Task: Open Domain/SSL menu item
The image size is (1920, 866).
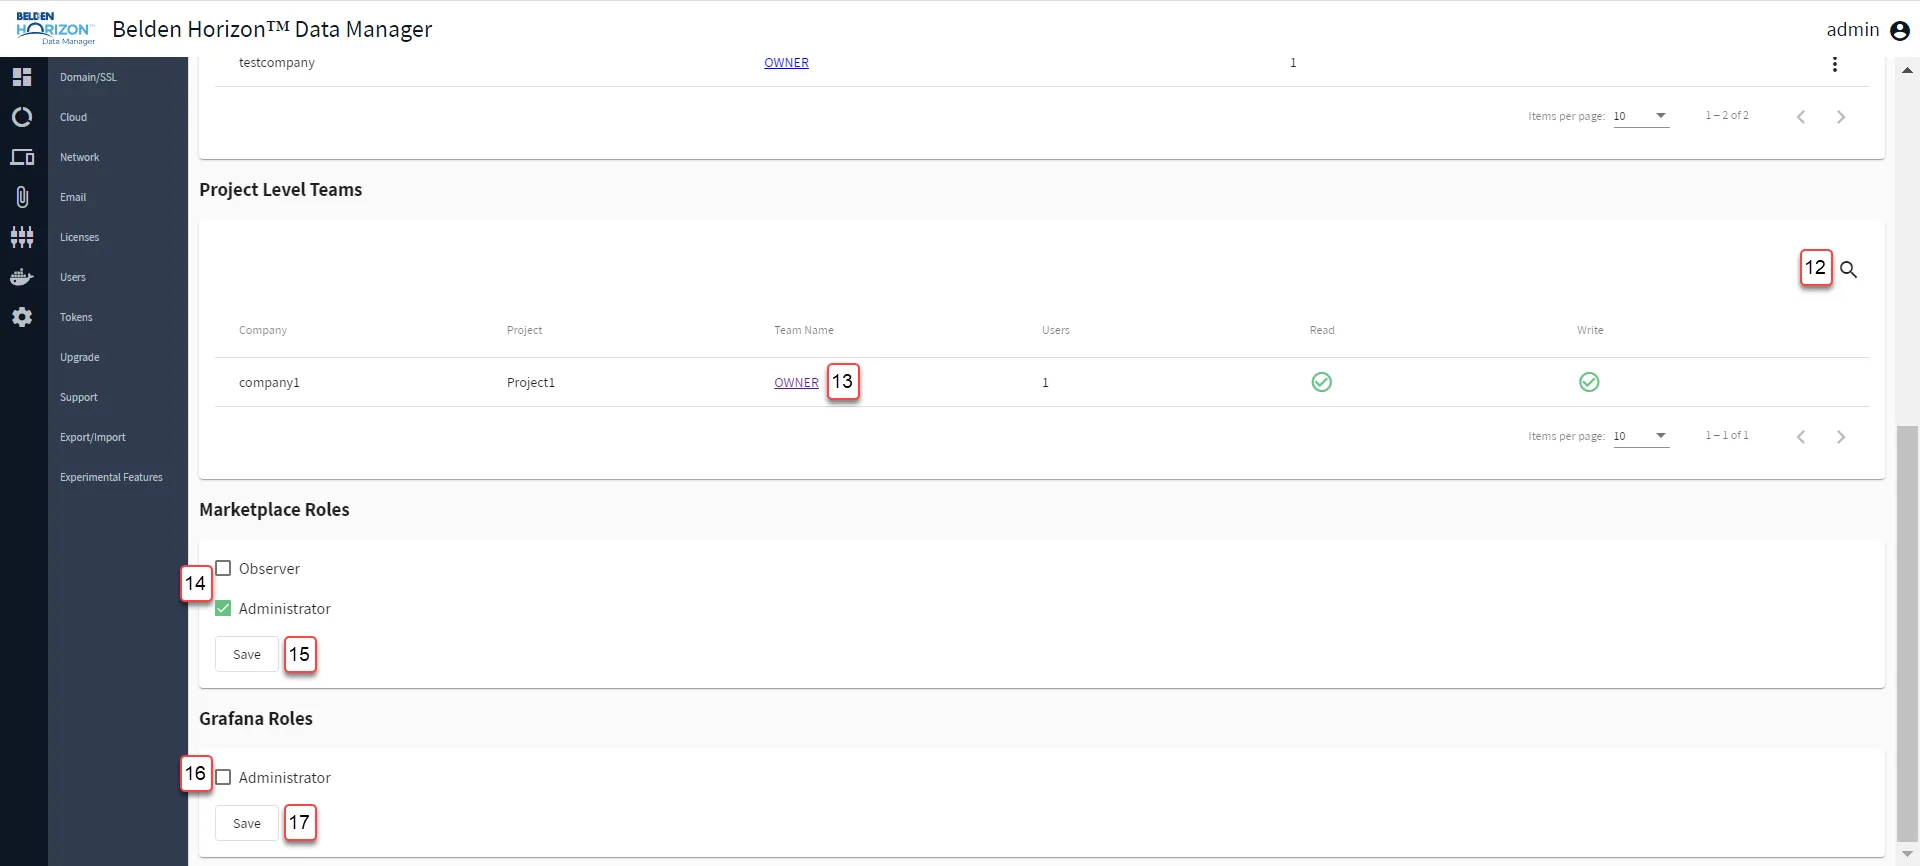Action: [88, 77]
